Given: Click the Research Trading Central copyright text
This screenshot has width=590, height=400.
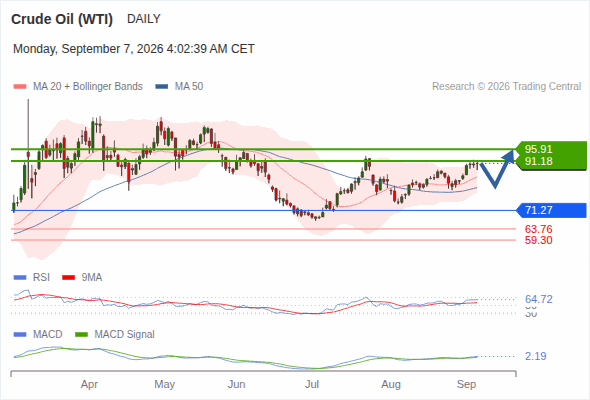Looking at the screenshot, I should click(x=506, y=87).
